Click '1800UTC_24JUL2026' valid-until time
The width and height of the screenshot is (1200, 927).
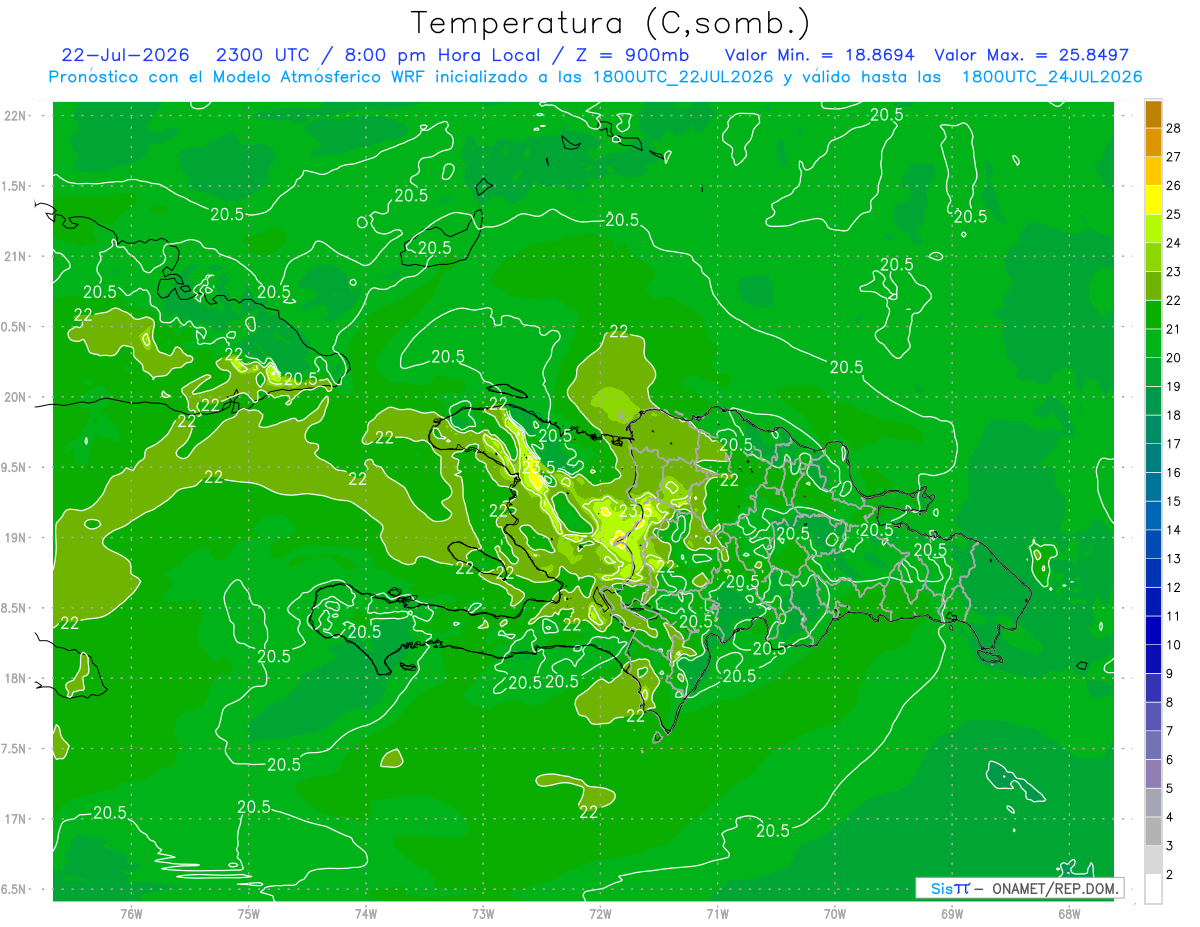click(x=1052, y=77)
